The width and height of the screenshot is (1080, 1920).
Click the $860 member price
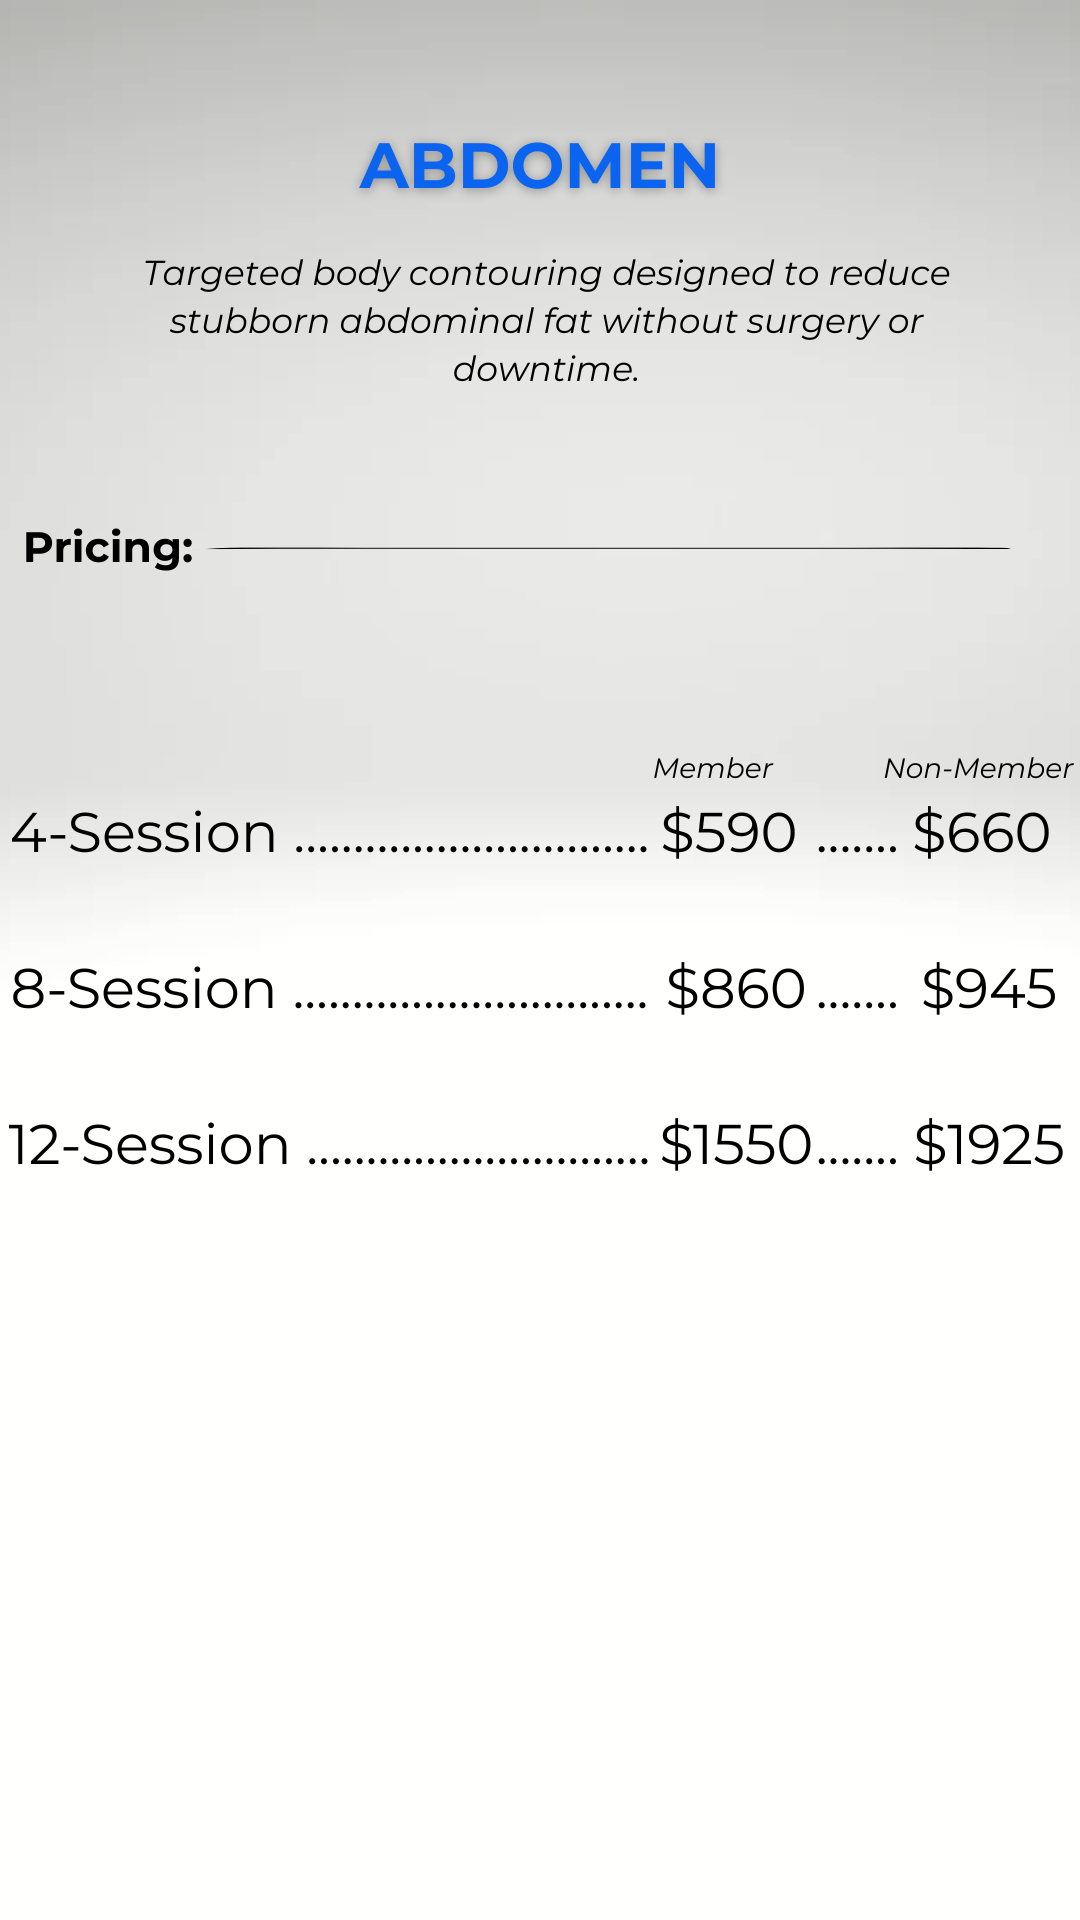[x=735, y=989]
